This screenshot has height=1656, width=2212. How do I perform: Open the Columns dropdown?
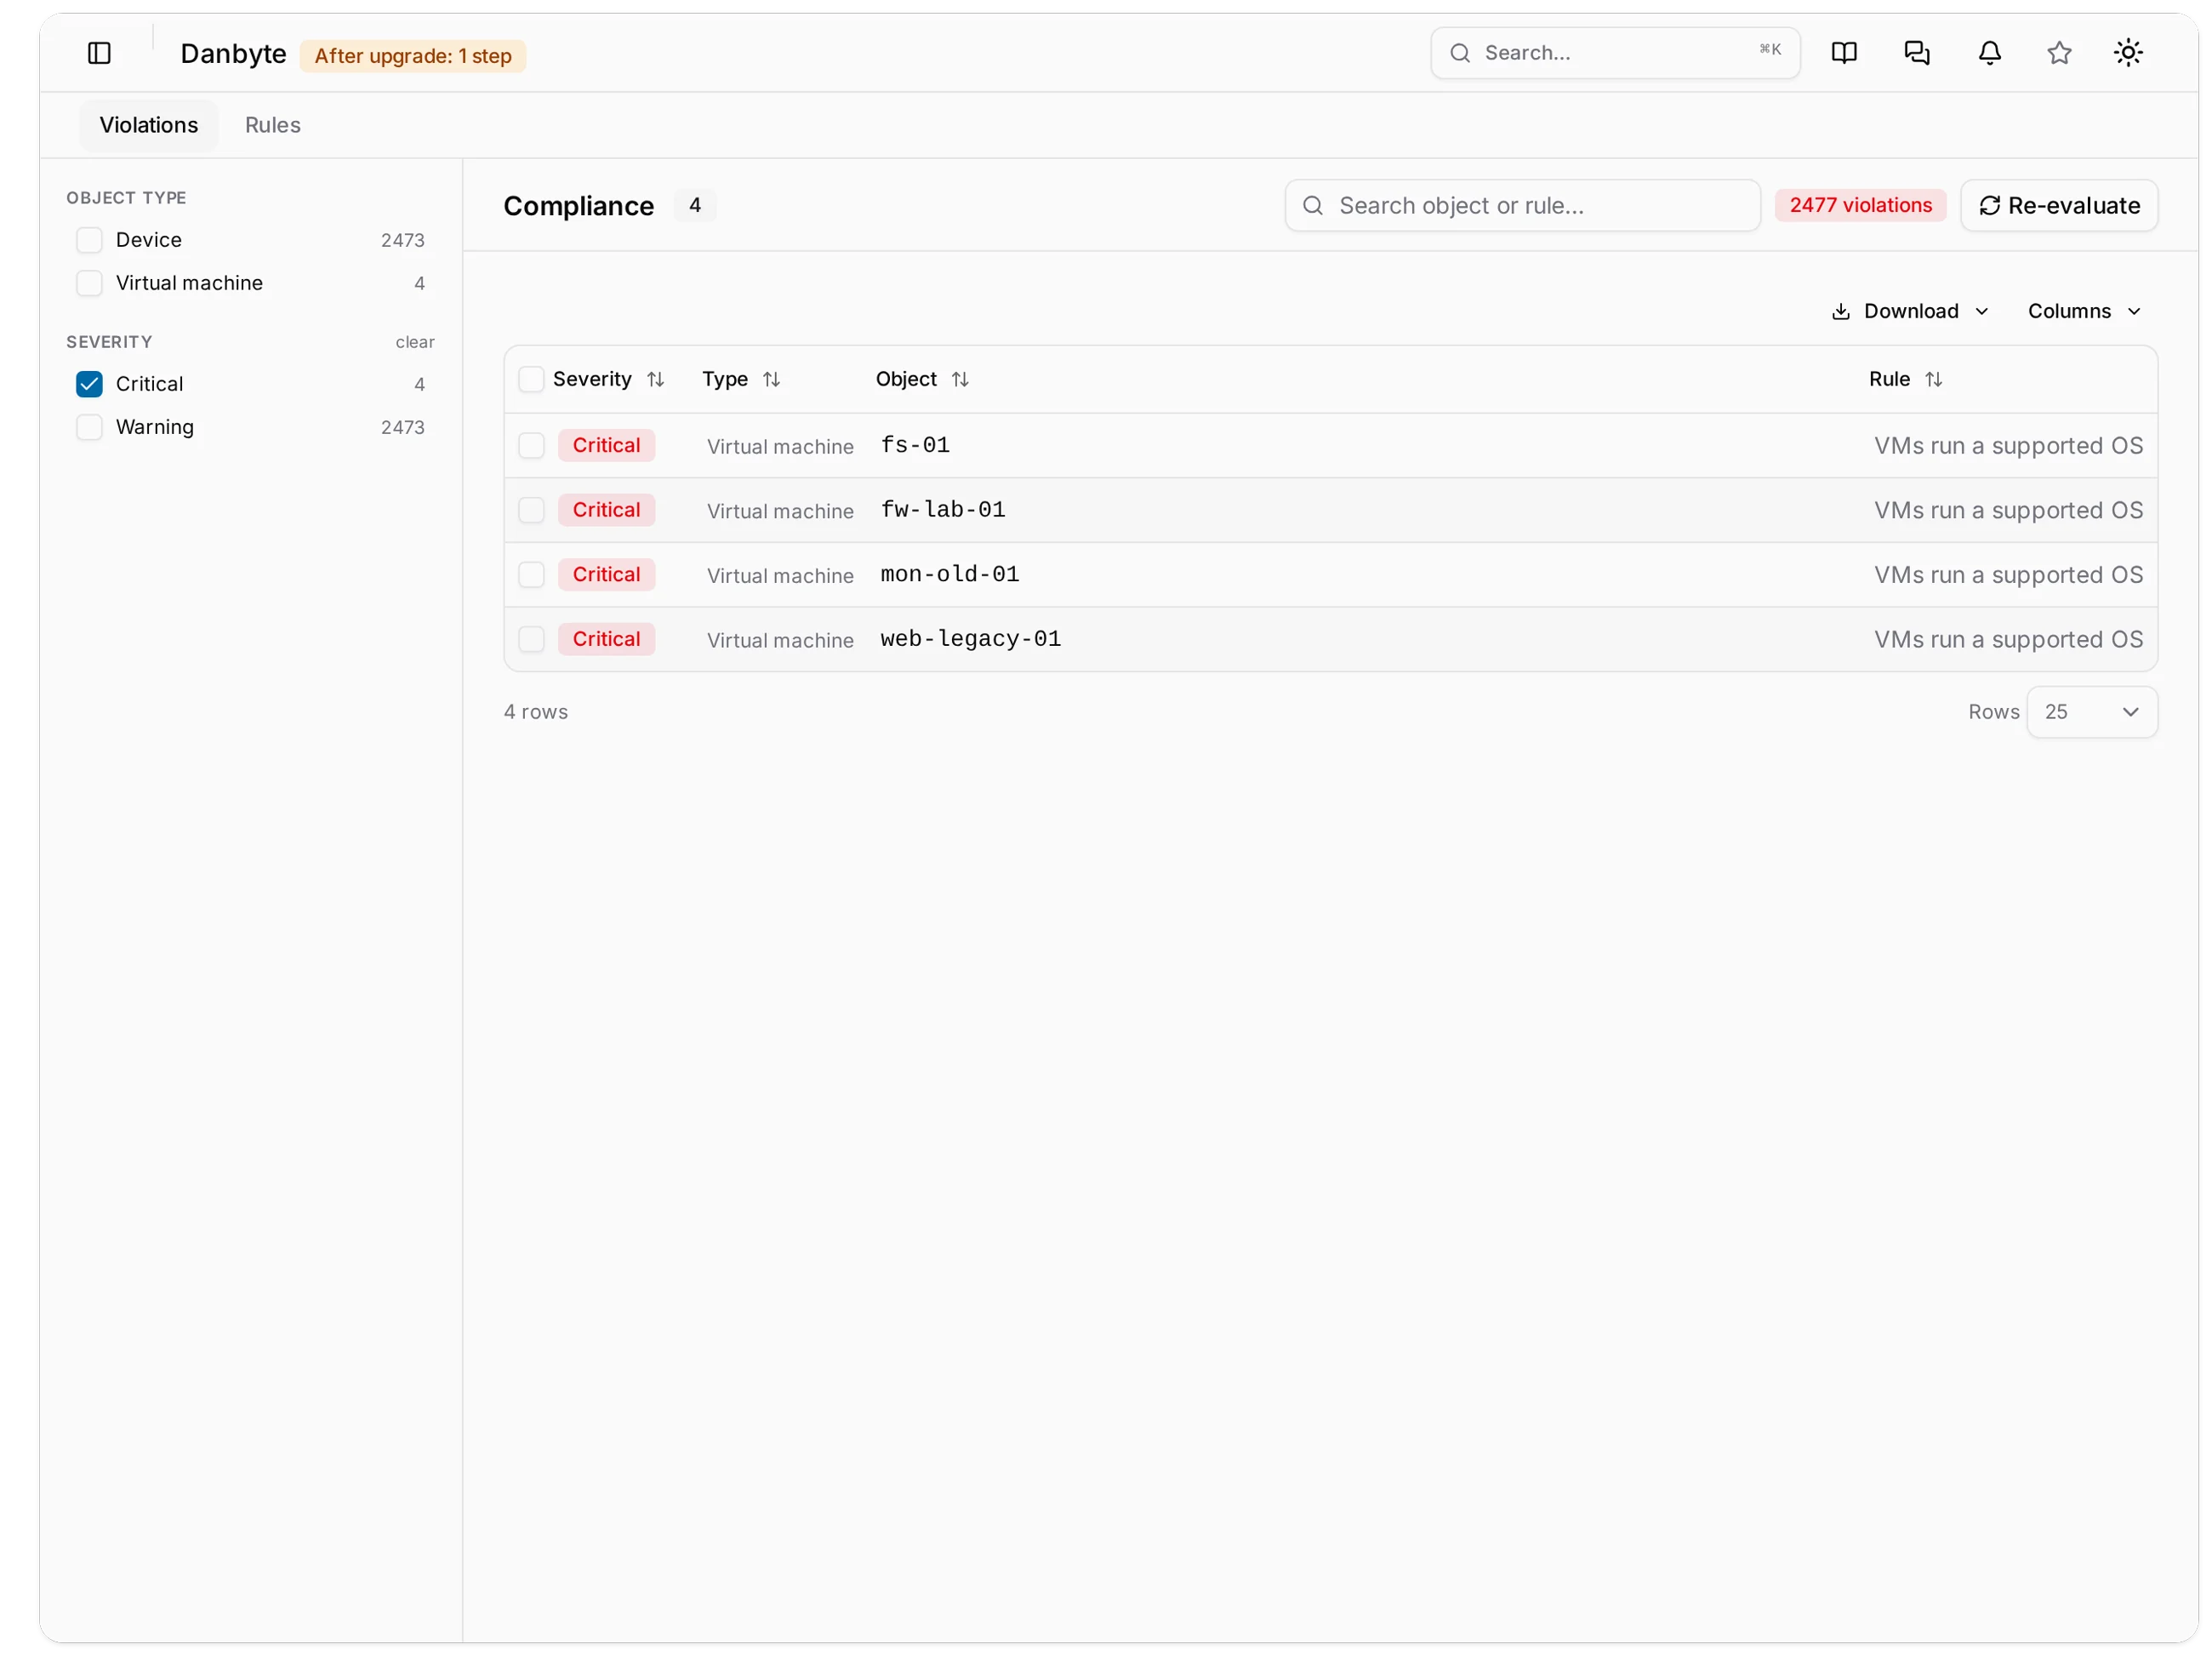tap(2084, 311)
